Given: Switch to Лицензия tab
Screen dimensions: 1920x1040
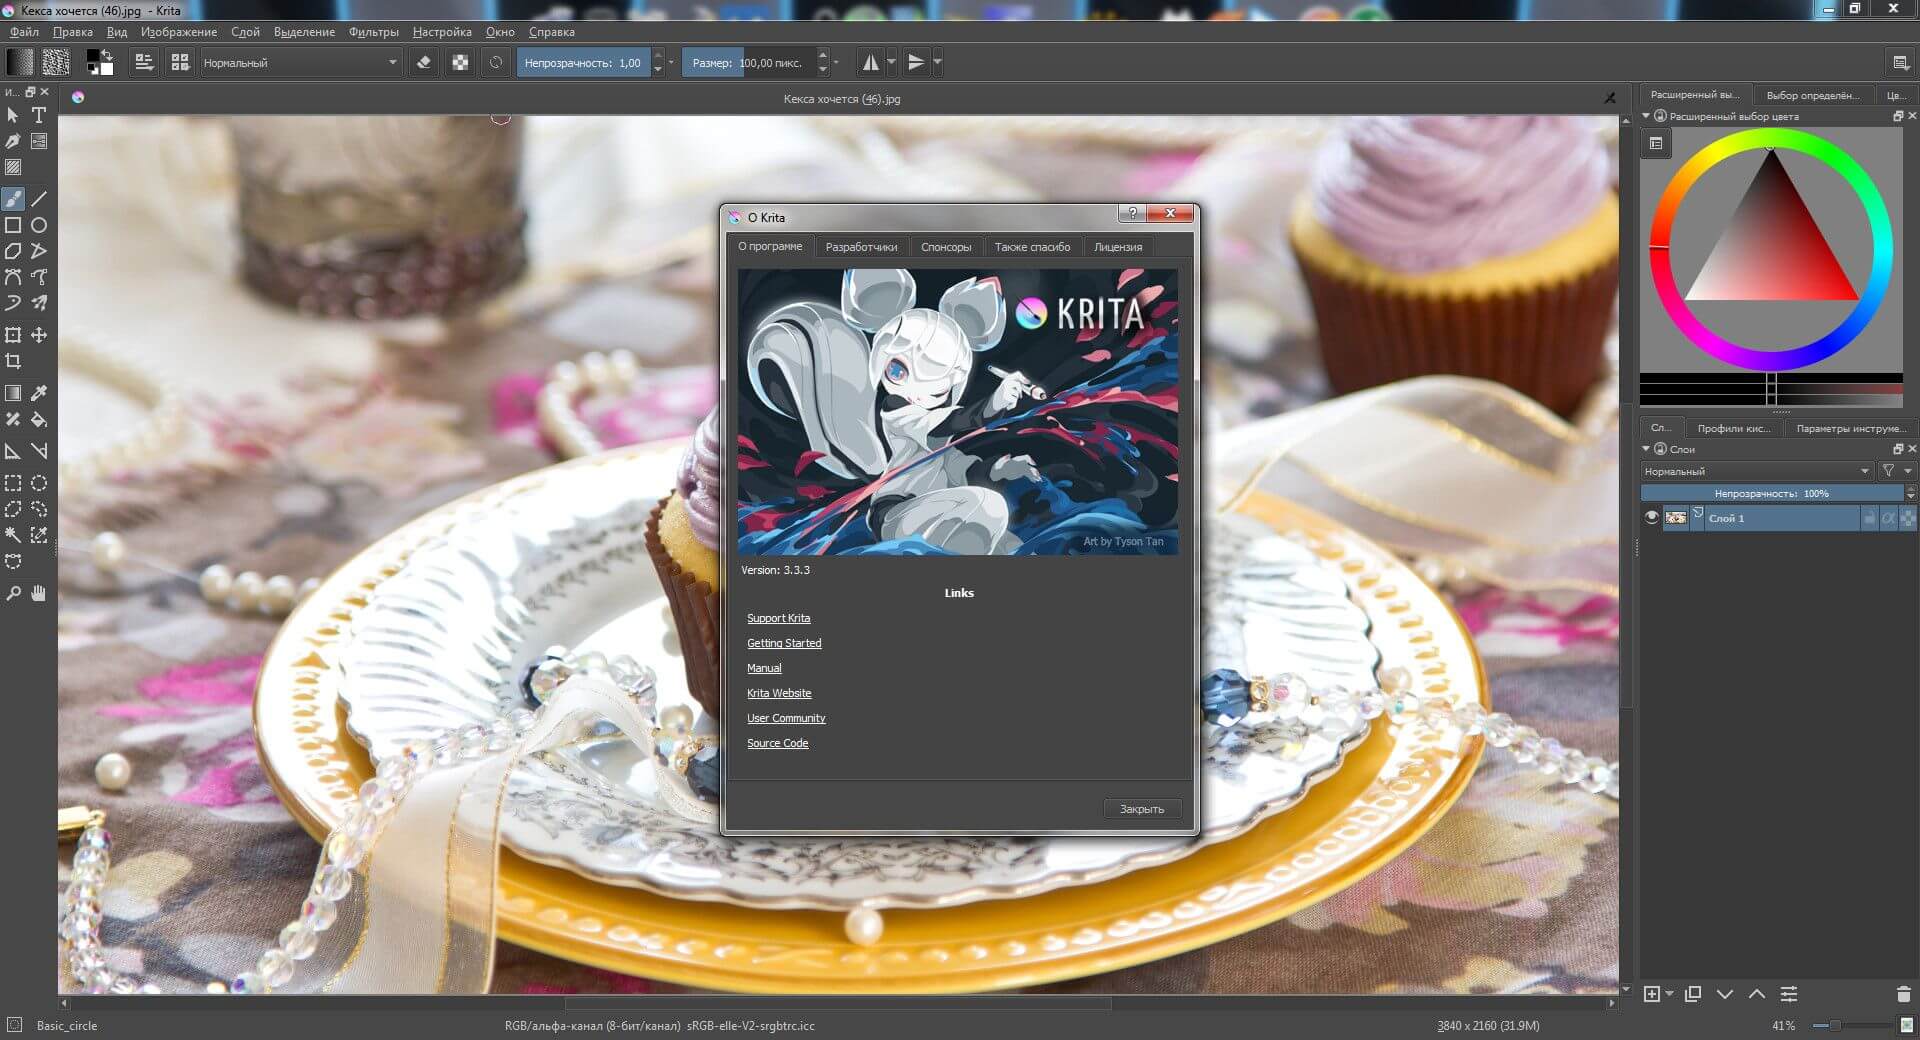Looking at the screenshot, I should [1118, 247].
